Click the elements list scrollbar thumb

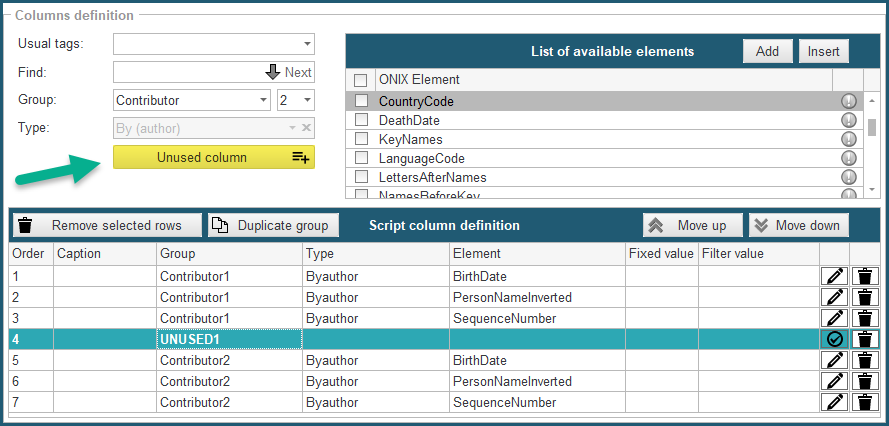872,127
